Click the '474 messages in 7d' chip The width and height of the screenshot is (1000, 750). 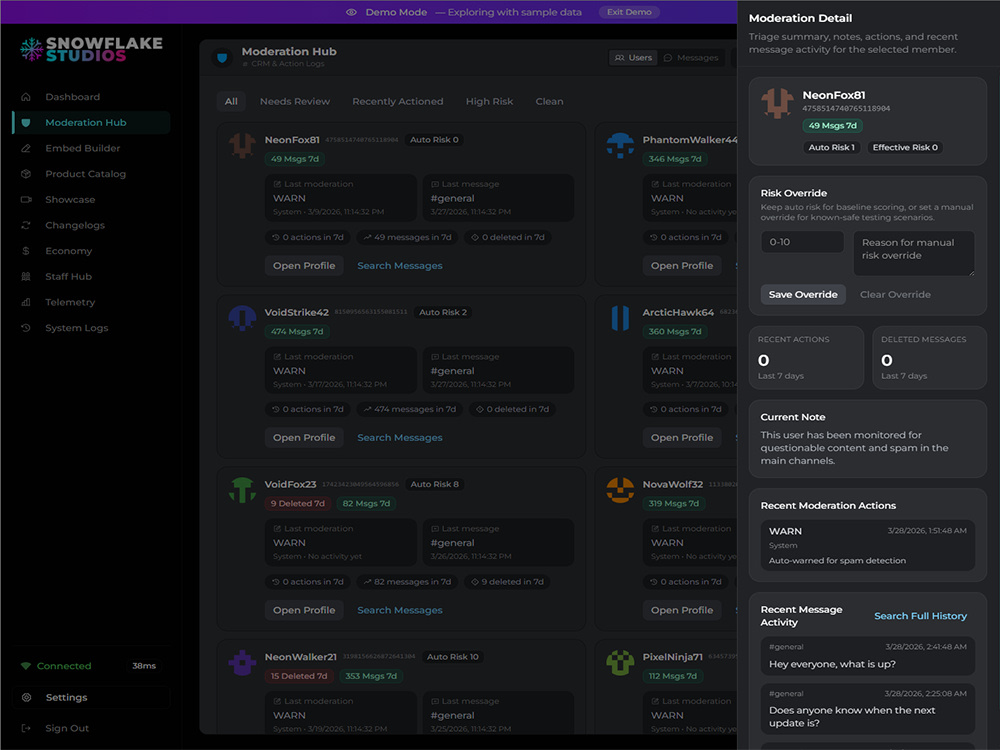coord(409,409)
